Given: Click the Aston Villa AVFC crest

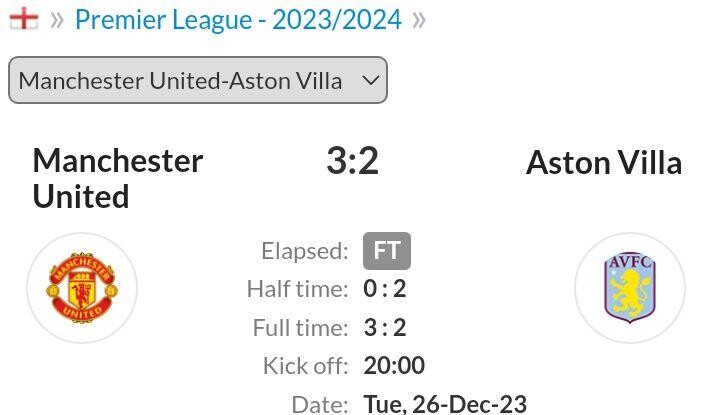Looking at the screenshot, I should pos(630,288).
